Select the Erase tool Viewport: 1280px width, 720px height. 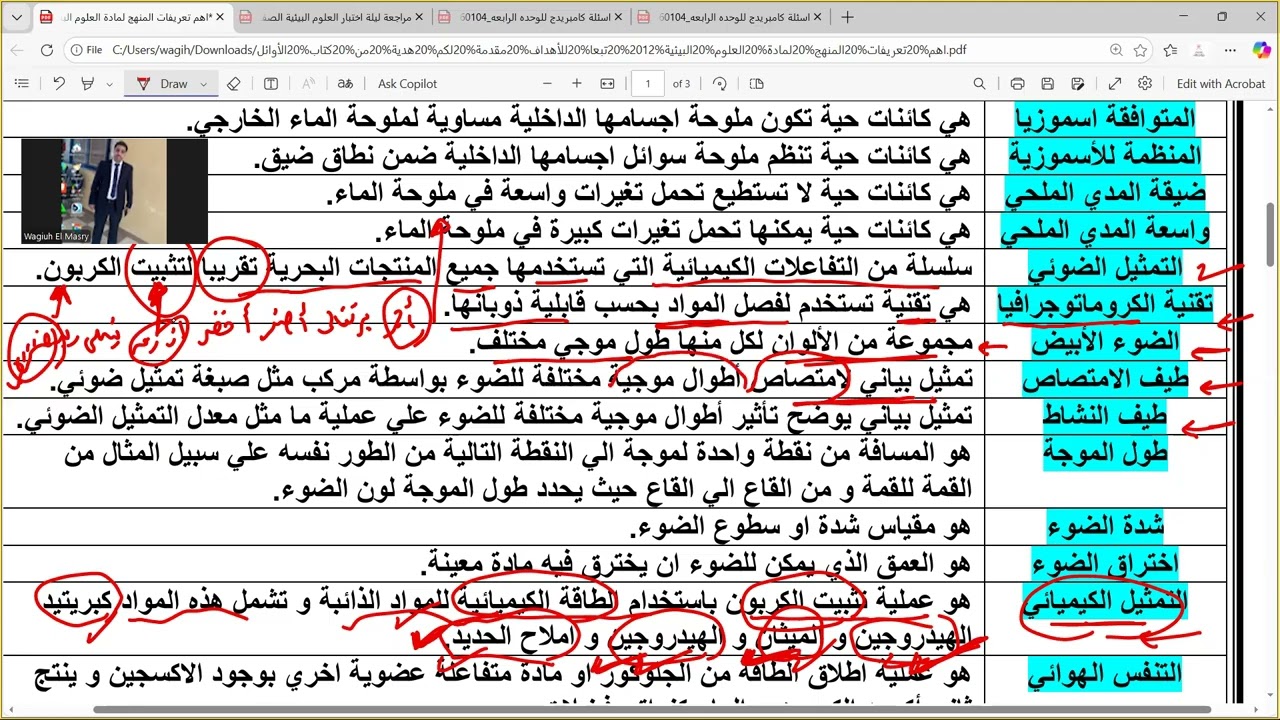point(234,84)
